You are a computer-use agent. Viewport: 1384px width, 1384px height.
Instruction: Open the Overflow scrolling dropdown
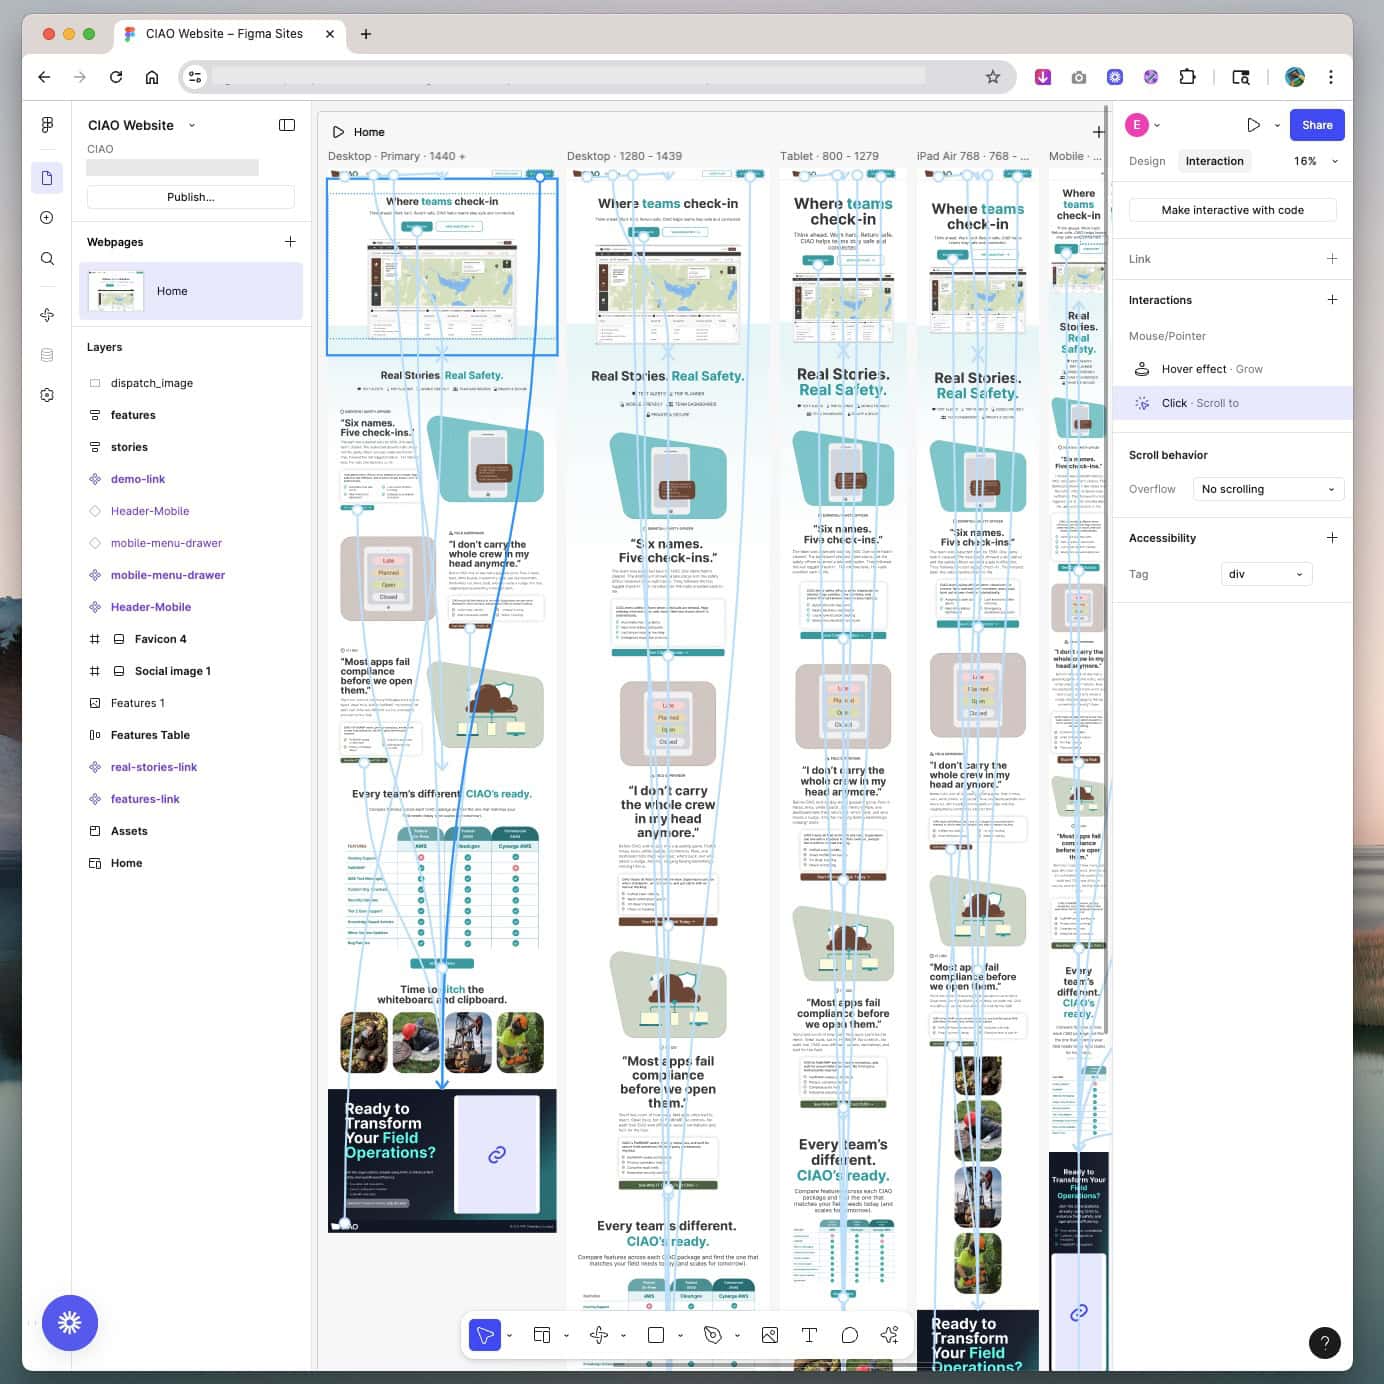point(1267,489)
